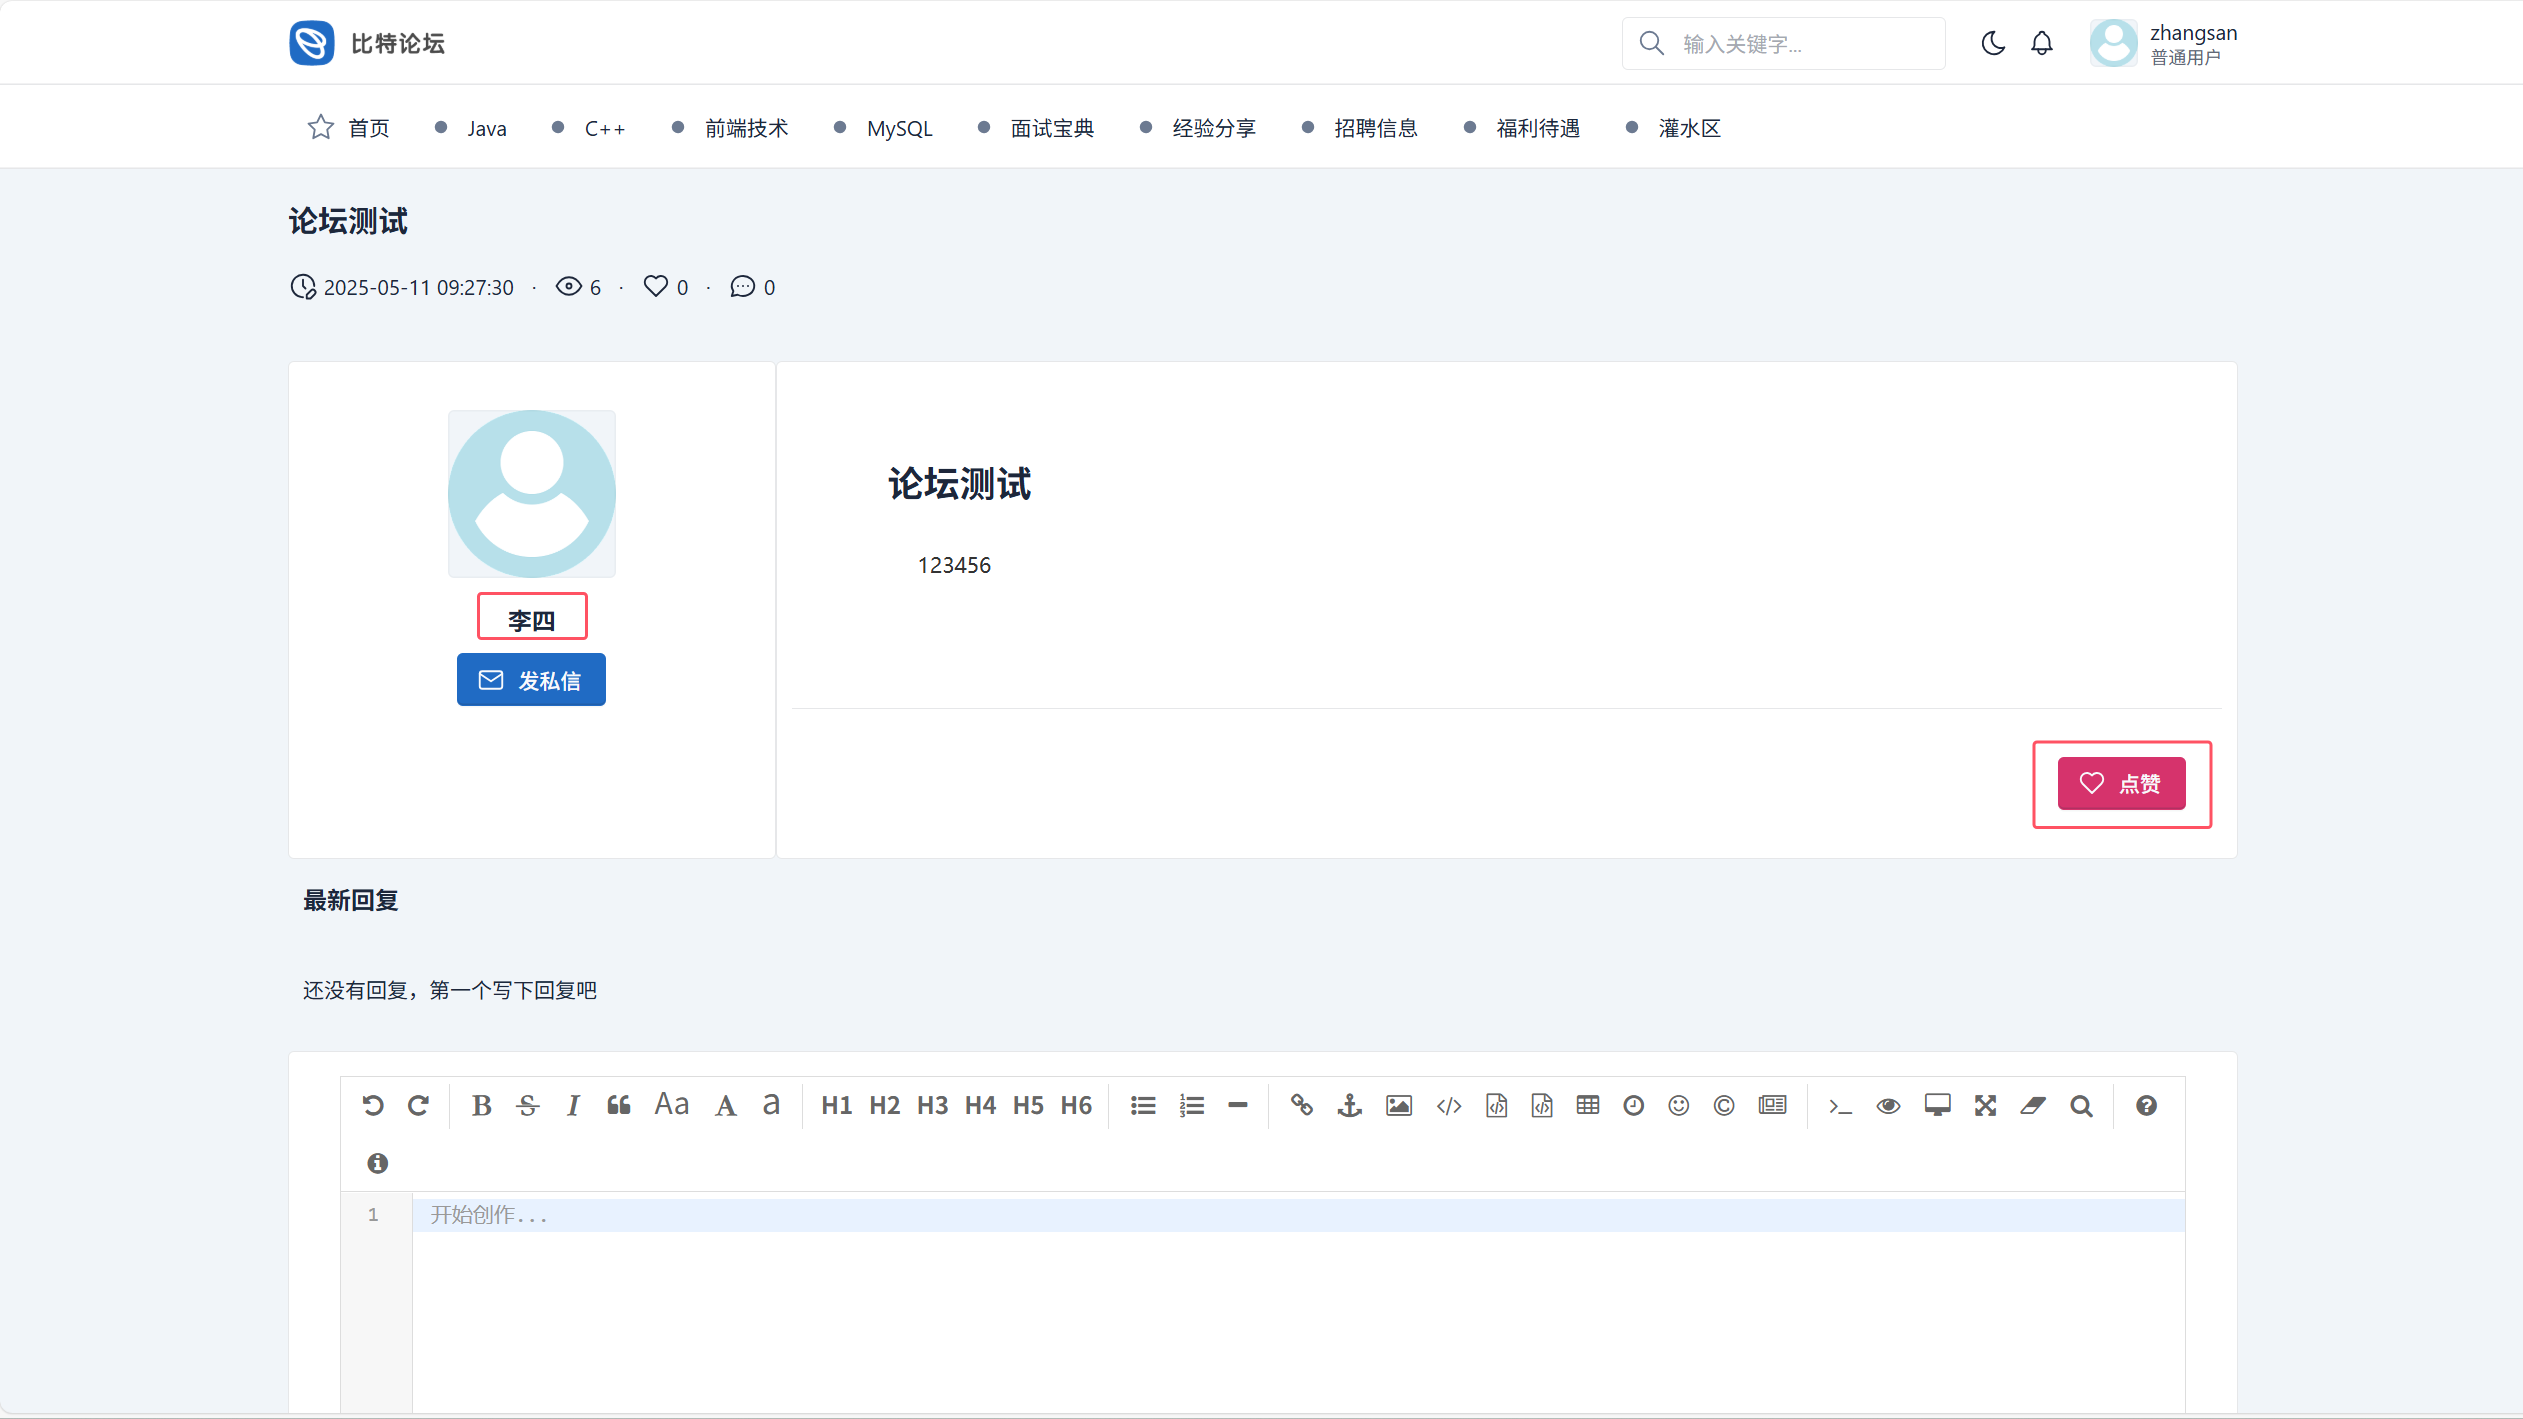This screenshot has height=1419, width=2523.
Task: Click the undo arrow icon
Action: tap(373, 1105)
